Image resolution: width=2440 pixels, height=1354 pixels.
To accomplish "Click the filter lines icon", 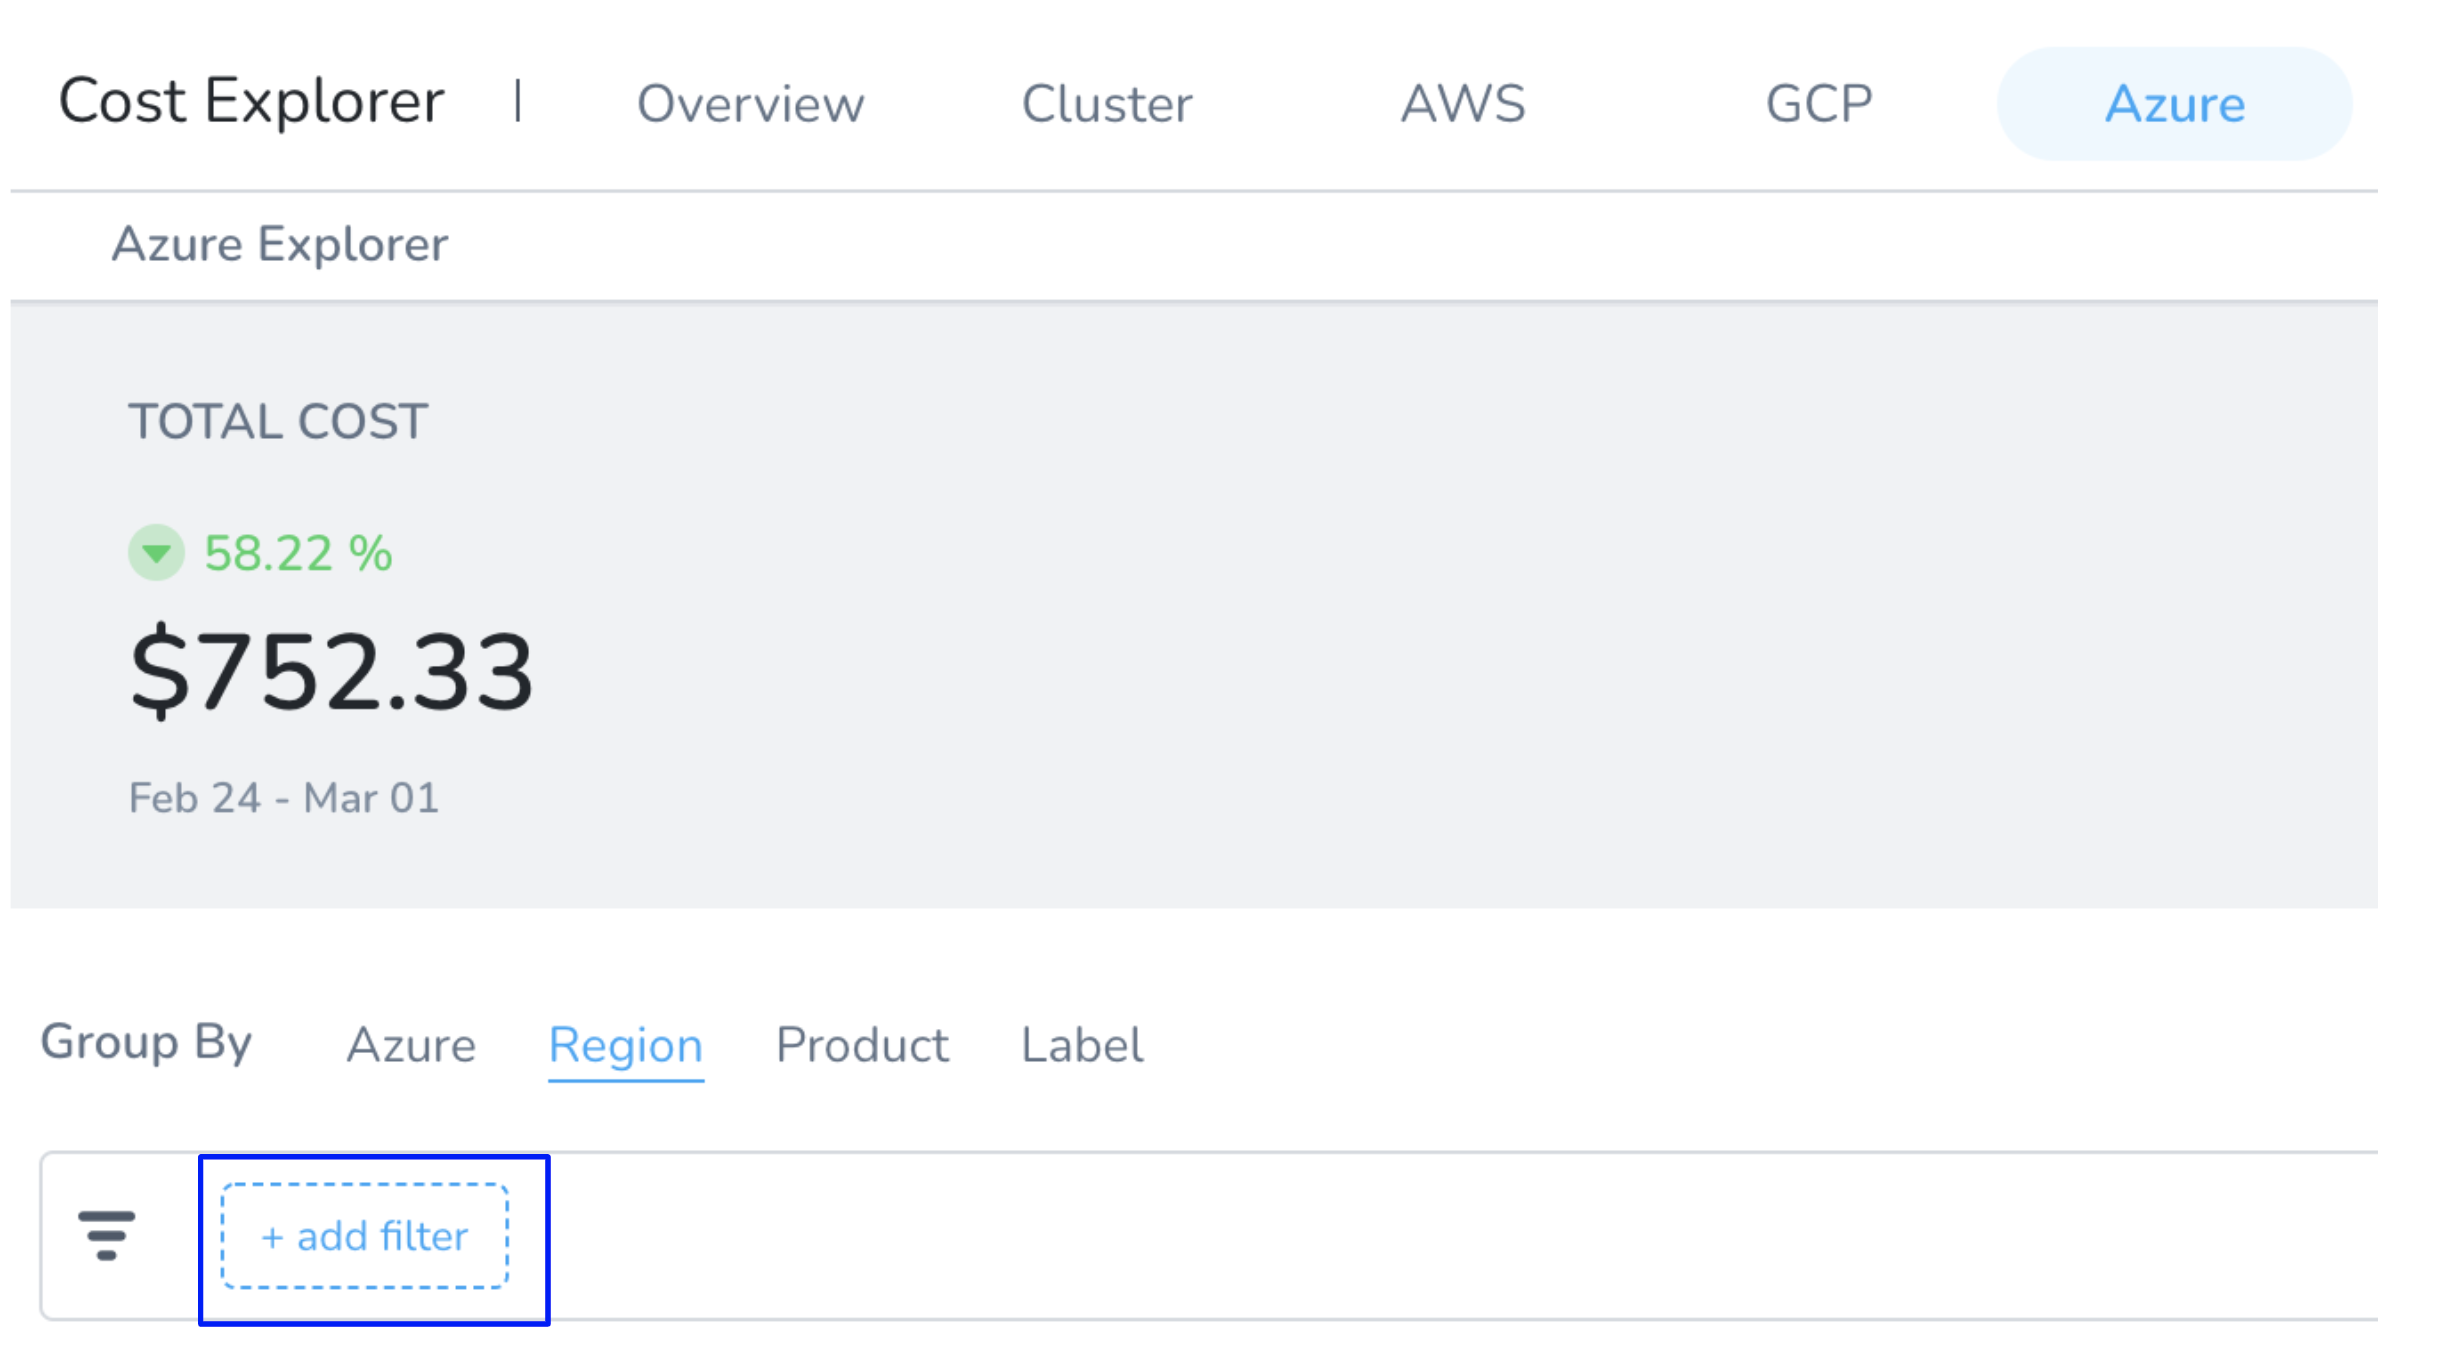I will click(x=107, y=1236).
